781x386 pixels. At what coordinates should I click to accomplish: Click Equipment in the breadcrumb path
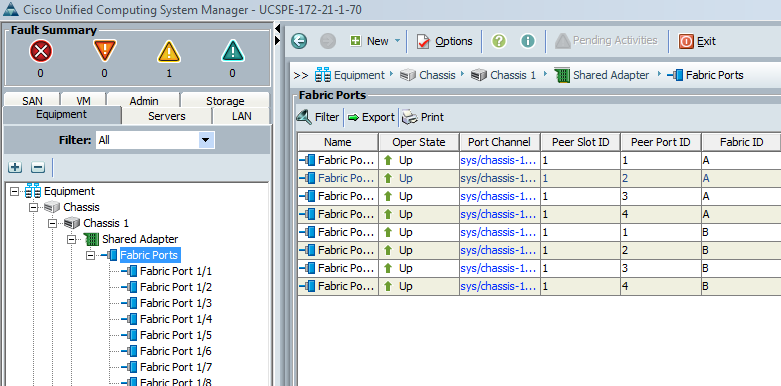[359, 75]
